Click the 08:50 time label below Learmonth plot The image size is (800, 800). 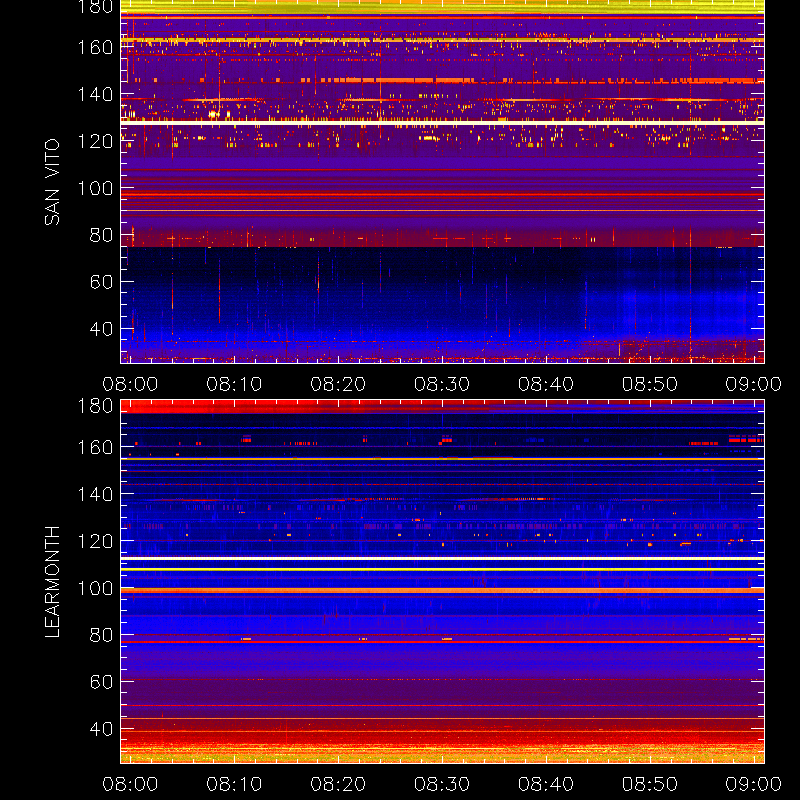click(x=649, y=784)
